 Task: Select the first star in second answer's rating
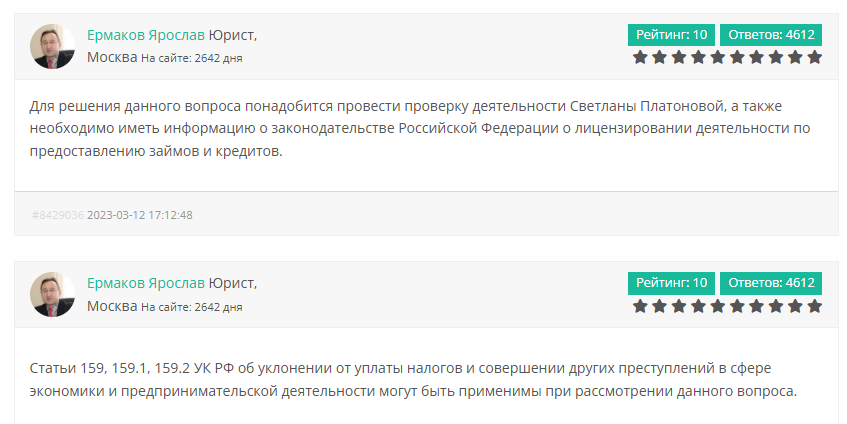(x=640, y=306)
